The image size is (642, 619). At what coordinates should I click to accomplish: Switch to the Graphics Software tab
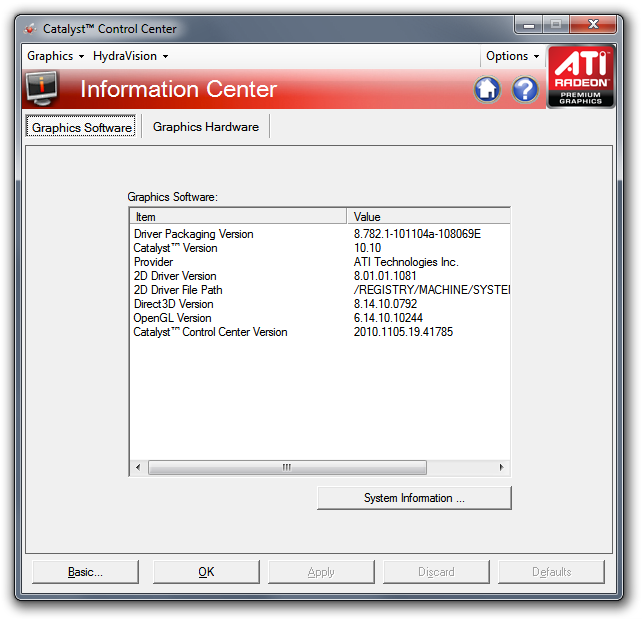(81, 127)
